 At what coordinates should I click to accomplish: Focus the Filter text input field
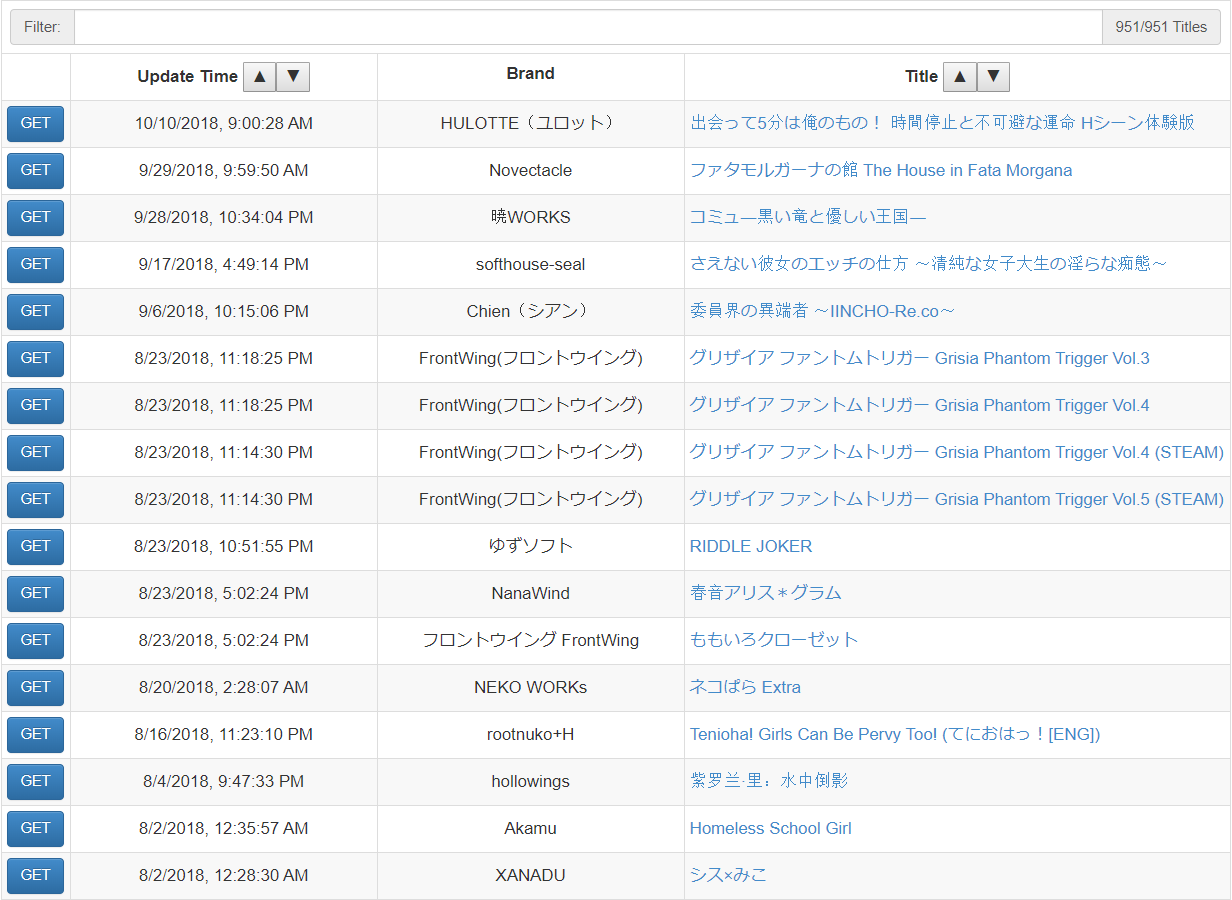[x=588, y=27]
